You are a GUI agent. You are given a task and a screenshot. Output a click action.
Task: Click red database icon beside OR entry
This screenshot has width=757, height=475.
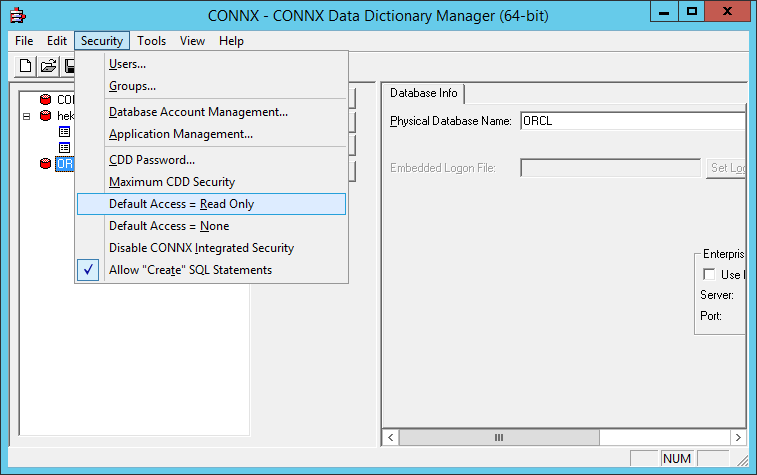[45, 164]
